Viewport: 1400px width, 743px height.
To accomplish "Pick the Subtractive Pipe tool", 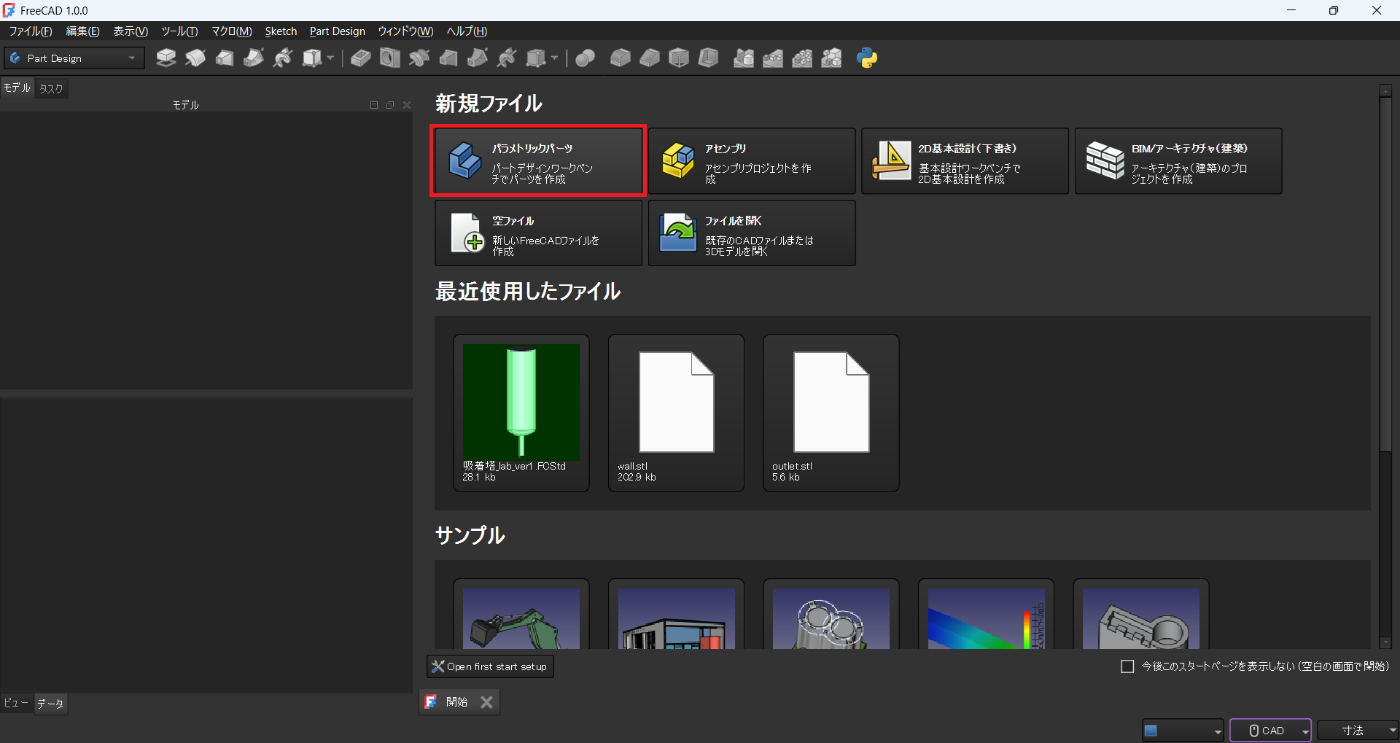I will [x=478, y=58].
